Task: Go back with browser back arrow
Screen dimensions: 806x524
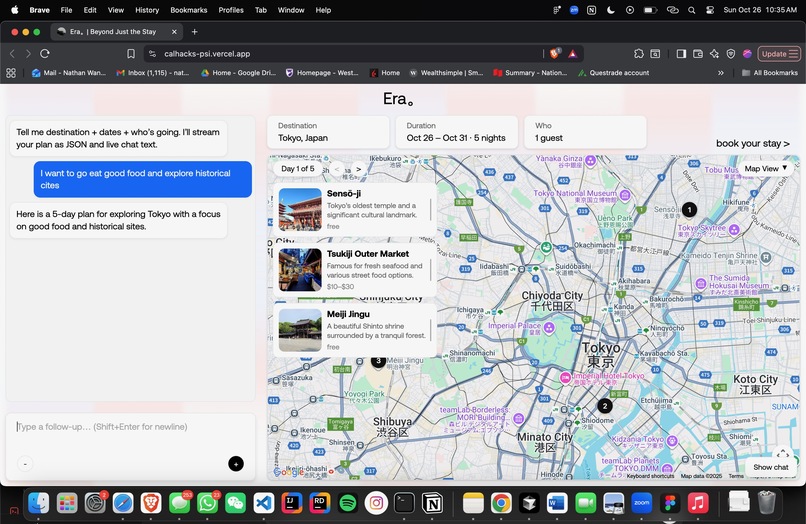Action: coord(12,53)
